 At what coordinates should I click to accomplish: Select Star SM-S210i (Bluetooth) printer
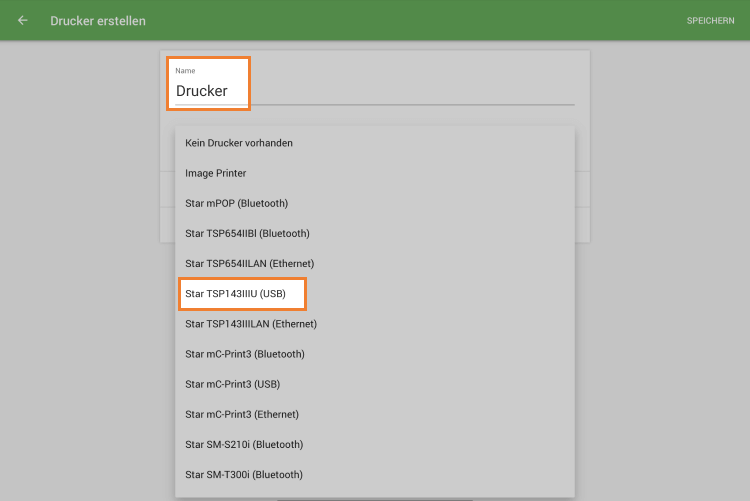[x=244, y=444]
